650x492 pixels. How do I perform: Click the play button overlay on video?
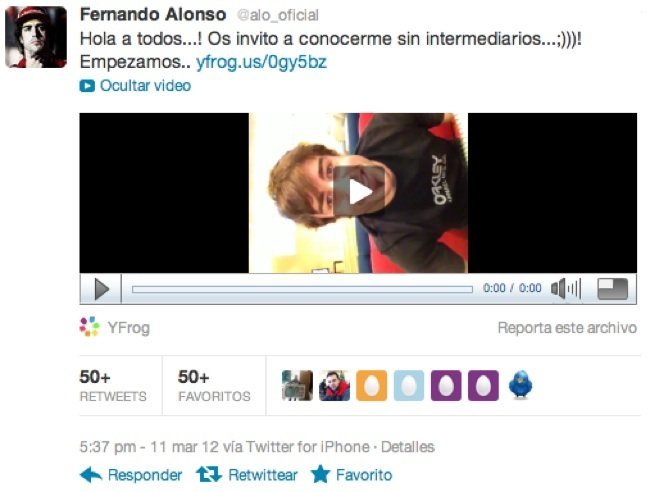click(x=359, y=191)
